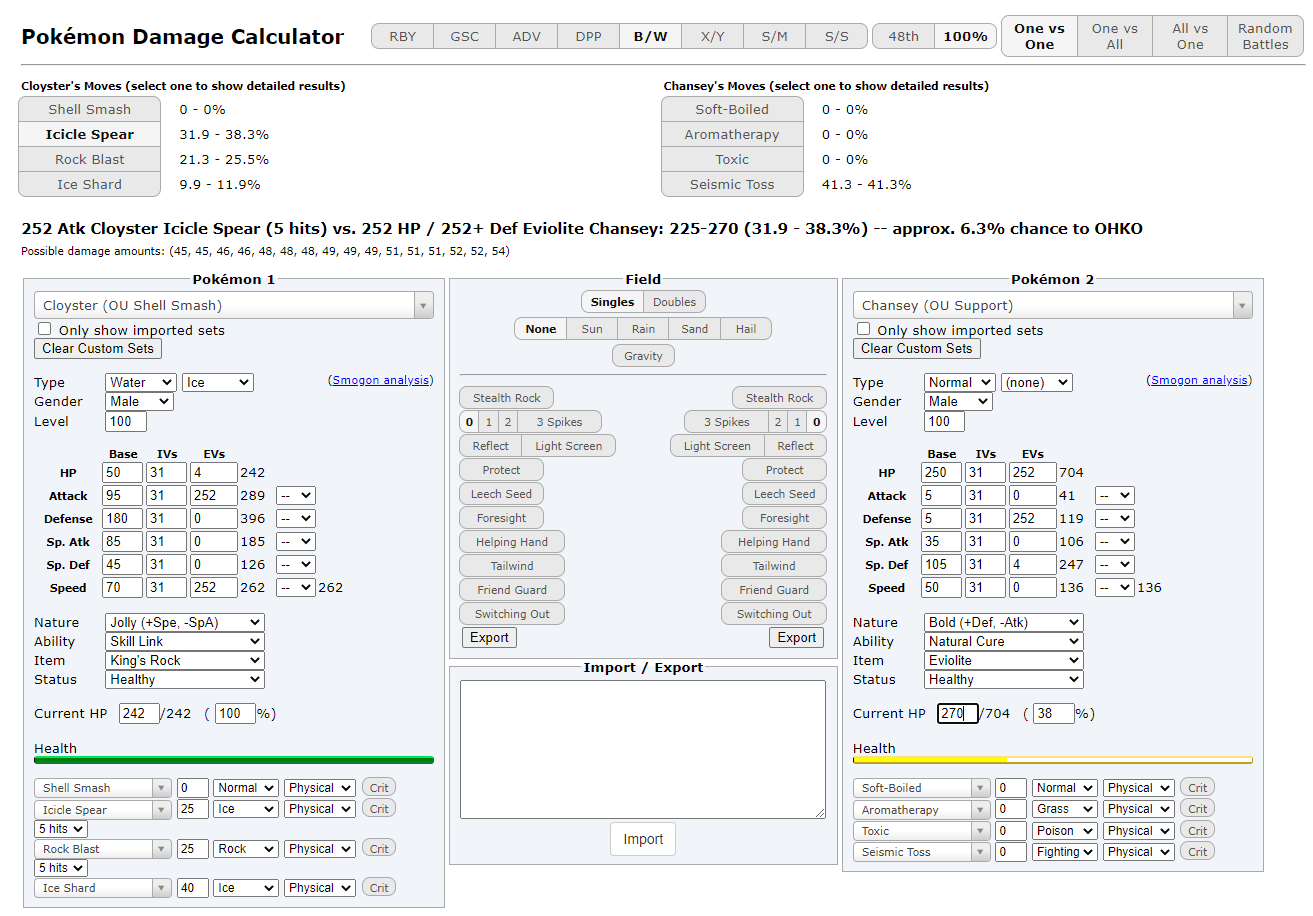Click Cloyster's Level input field
This screenshot has height=916, width=1313.
[126, 421]
